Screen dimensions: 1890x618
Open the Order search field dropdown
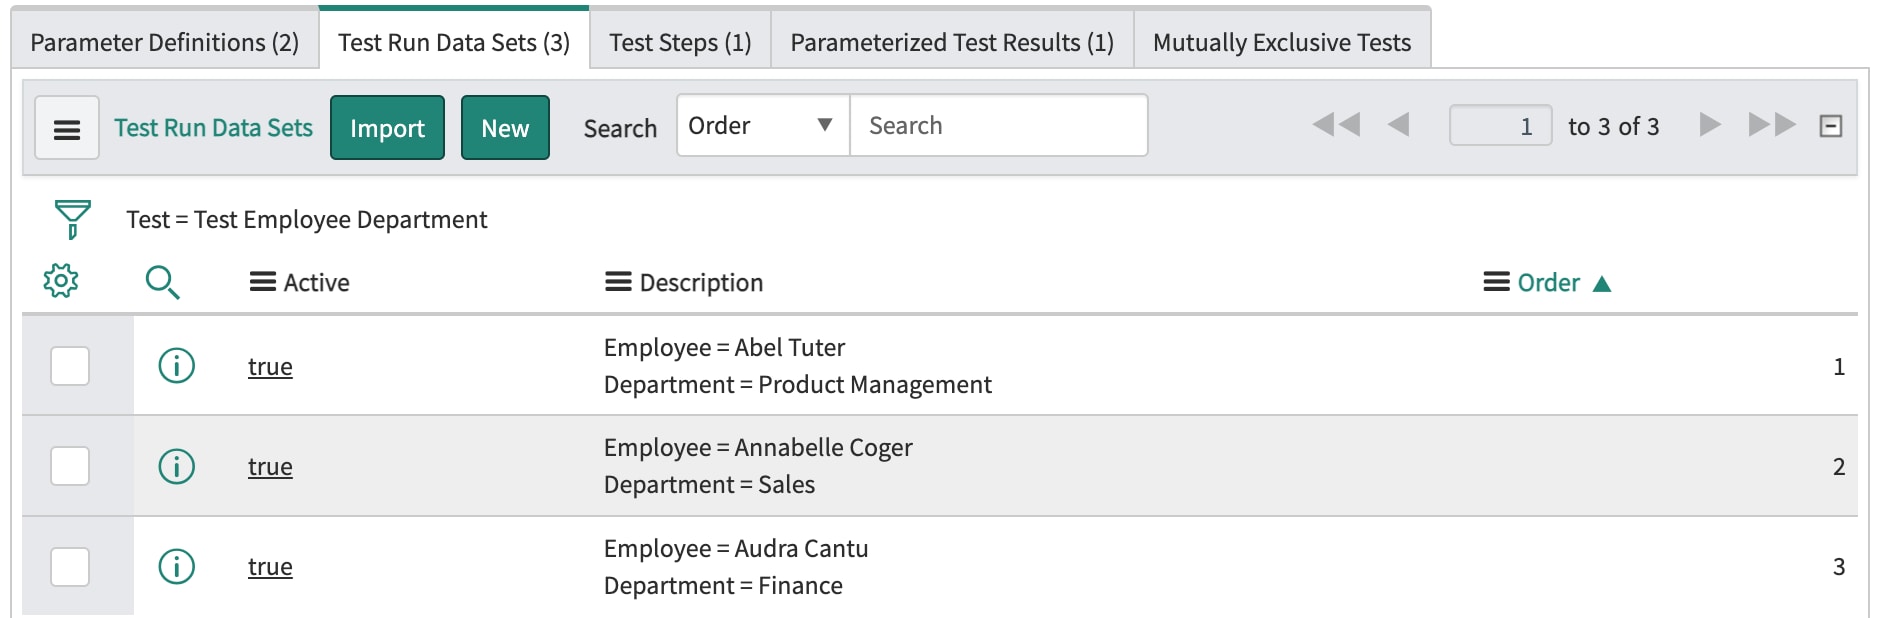point(762,126)
